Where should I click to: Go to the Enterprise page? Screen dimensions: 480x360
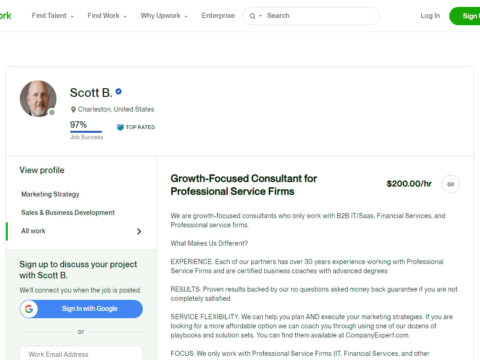pyautogui.click(x=218, y=16)
